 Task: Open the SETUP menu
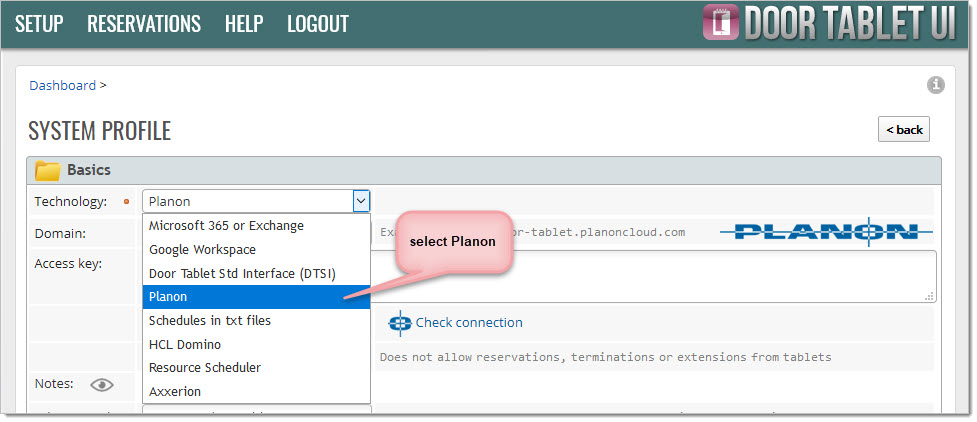pos(39,24)
